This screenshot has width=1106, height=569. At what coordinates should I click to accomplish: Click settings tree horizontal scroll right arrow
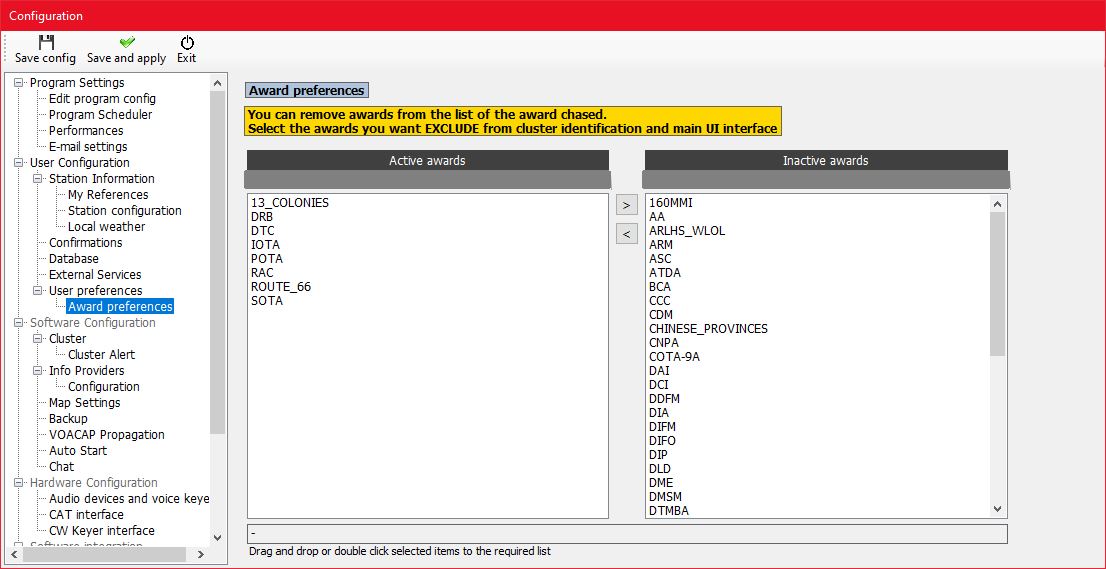click(200, 556)
